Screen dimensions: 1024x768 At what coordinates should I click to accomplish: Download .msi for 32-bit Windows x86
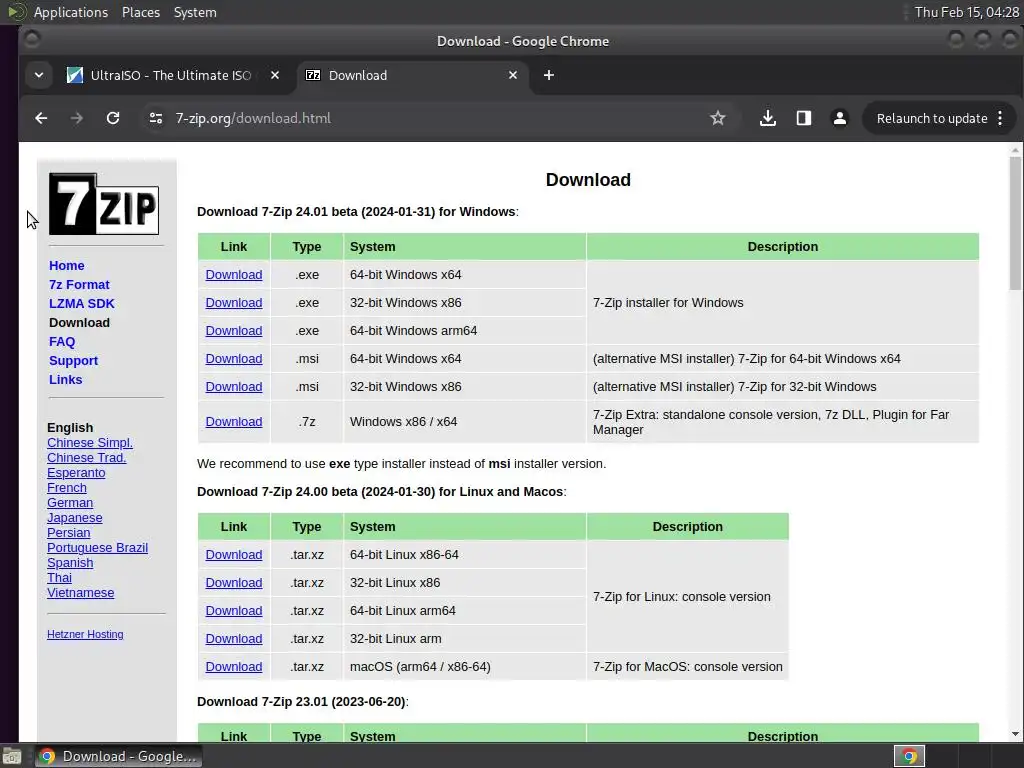234,387
